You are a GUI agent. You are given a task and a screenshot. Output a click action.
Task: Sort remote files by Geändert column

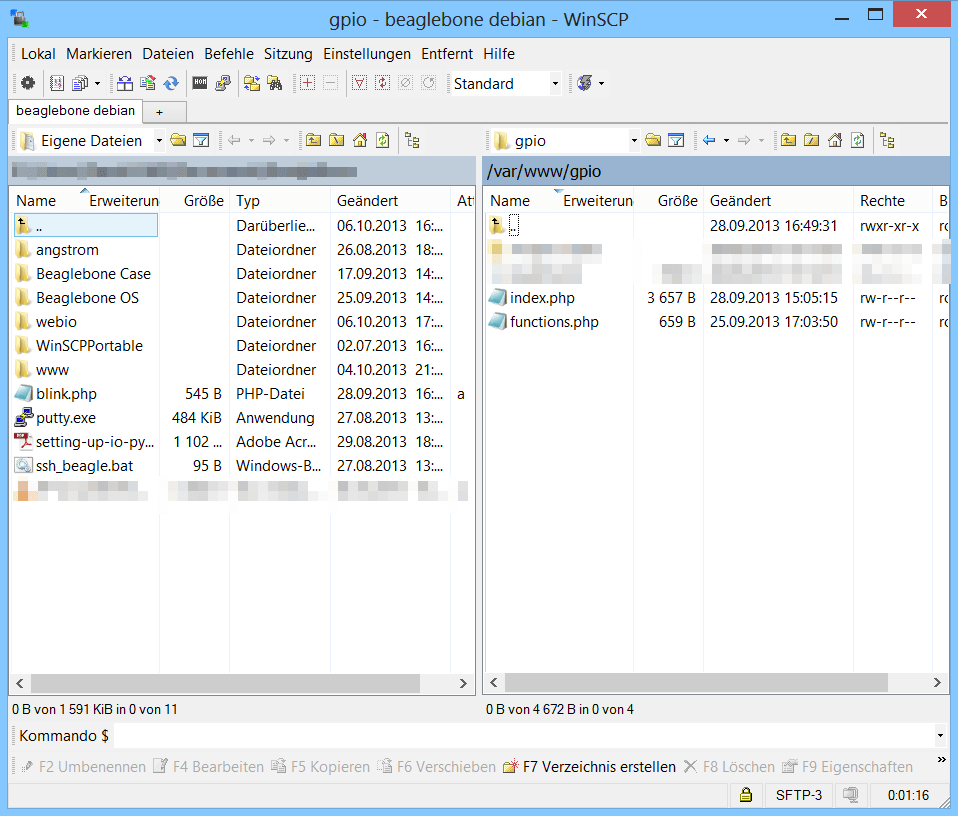(x=778, y=200)
